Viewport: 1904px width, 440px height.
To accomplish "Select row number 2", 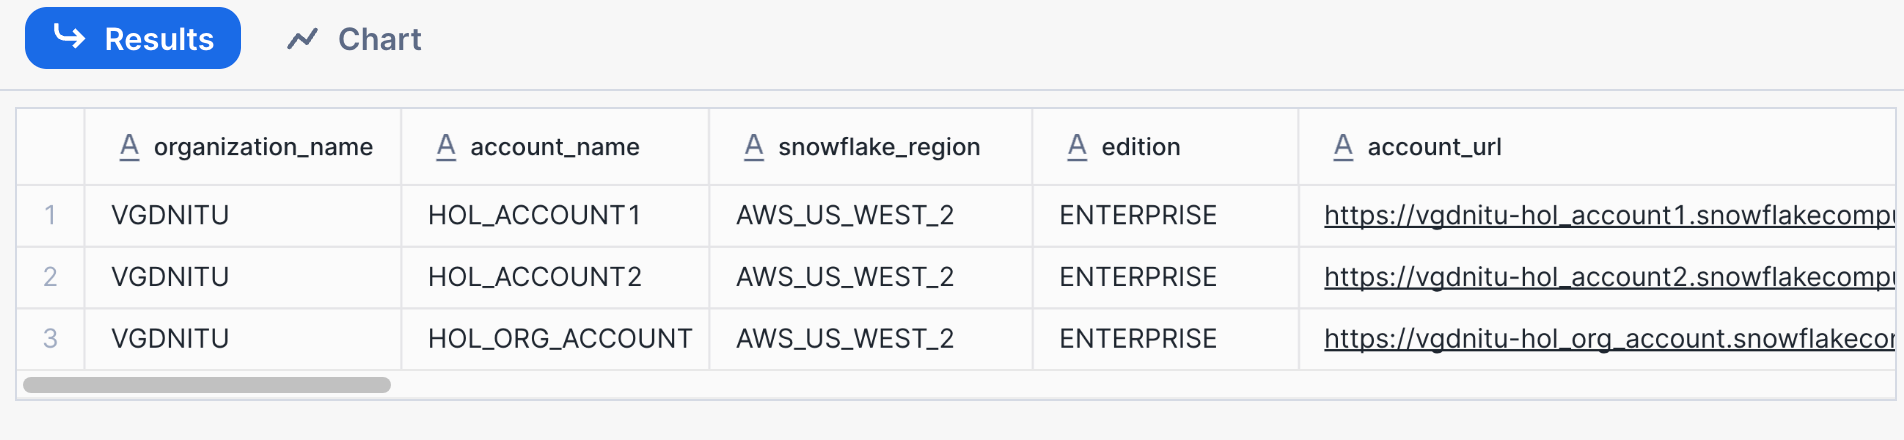I will [x=50, y=277].
